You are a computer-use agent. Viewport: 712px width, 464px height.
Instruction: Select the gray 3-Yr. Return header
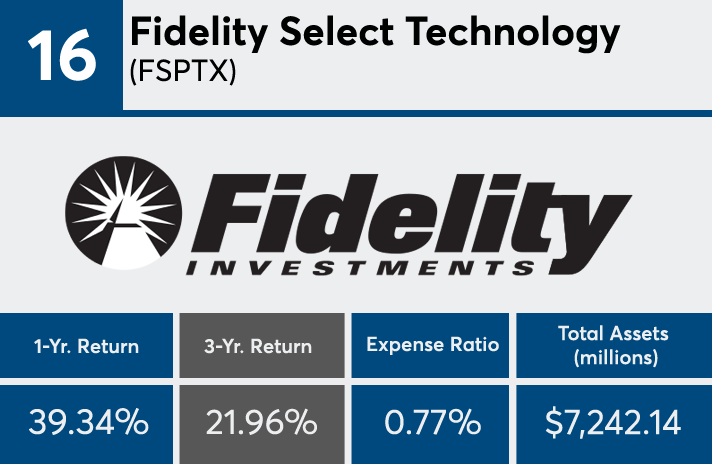(x=260, y=346)
